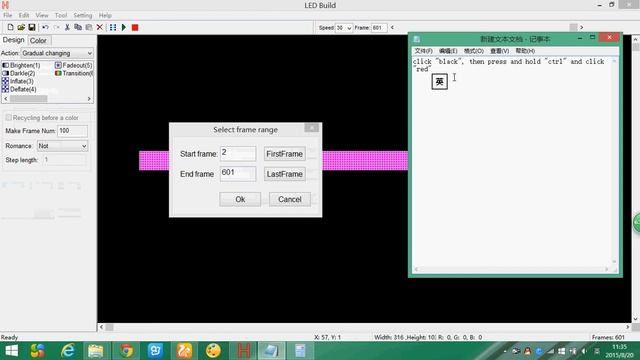Select the Darkle(2) effect
Image resolution: width=640 pixels, height=360 pixels.
pos(19,73)
